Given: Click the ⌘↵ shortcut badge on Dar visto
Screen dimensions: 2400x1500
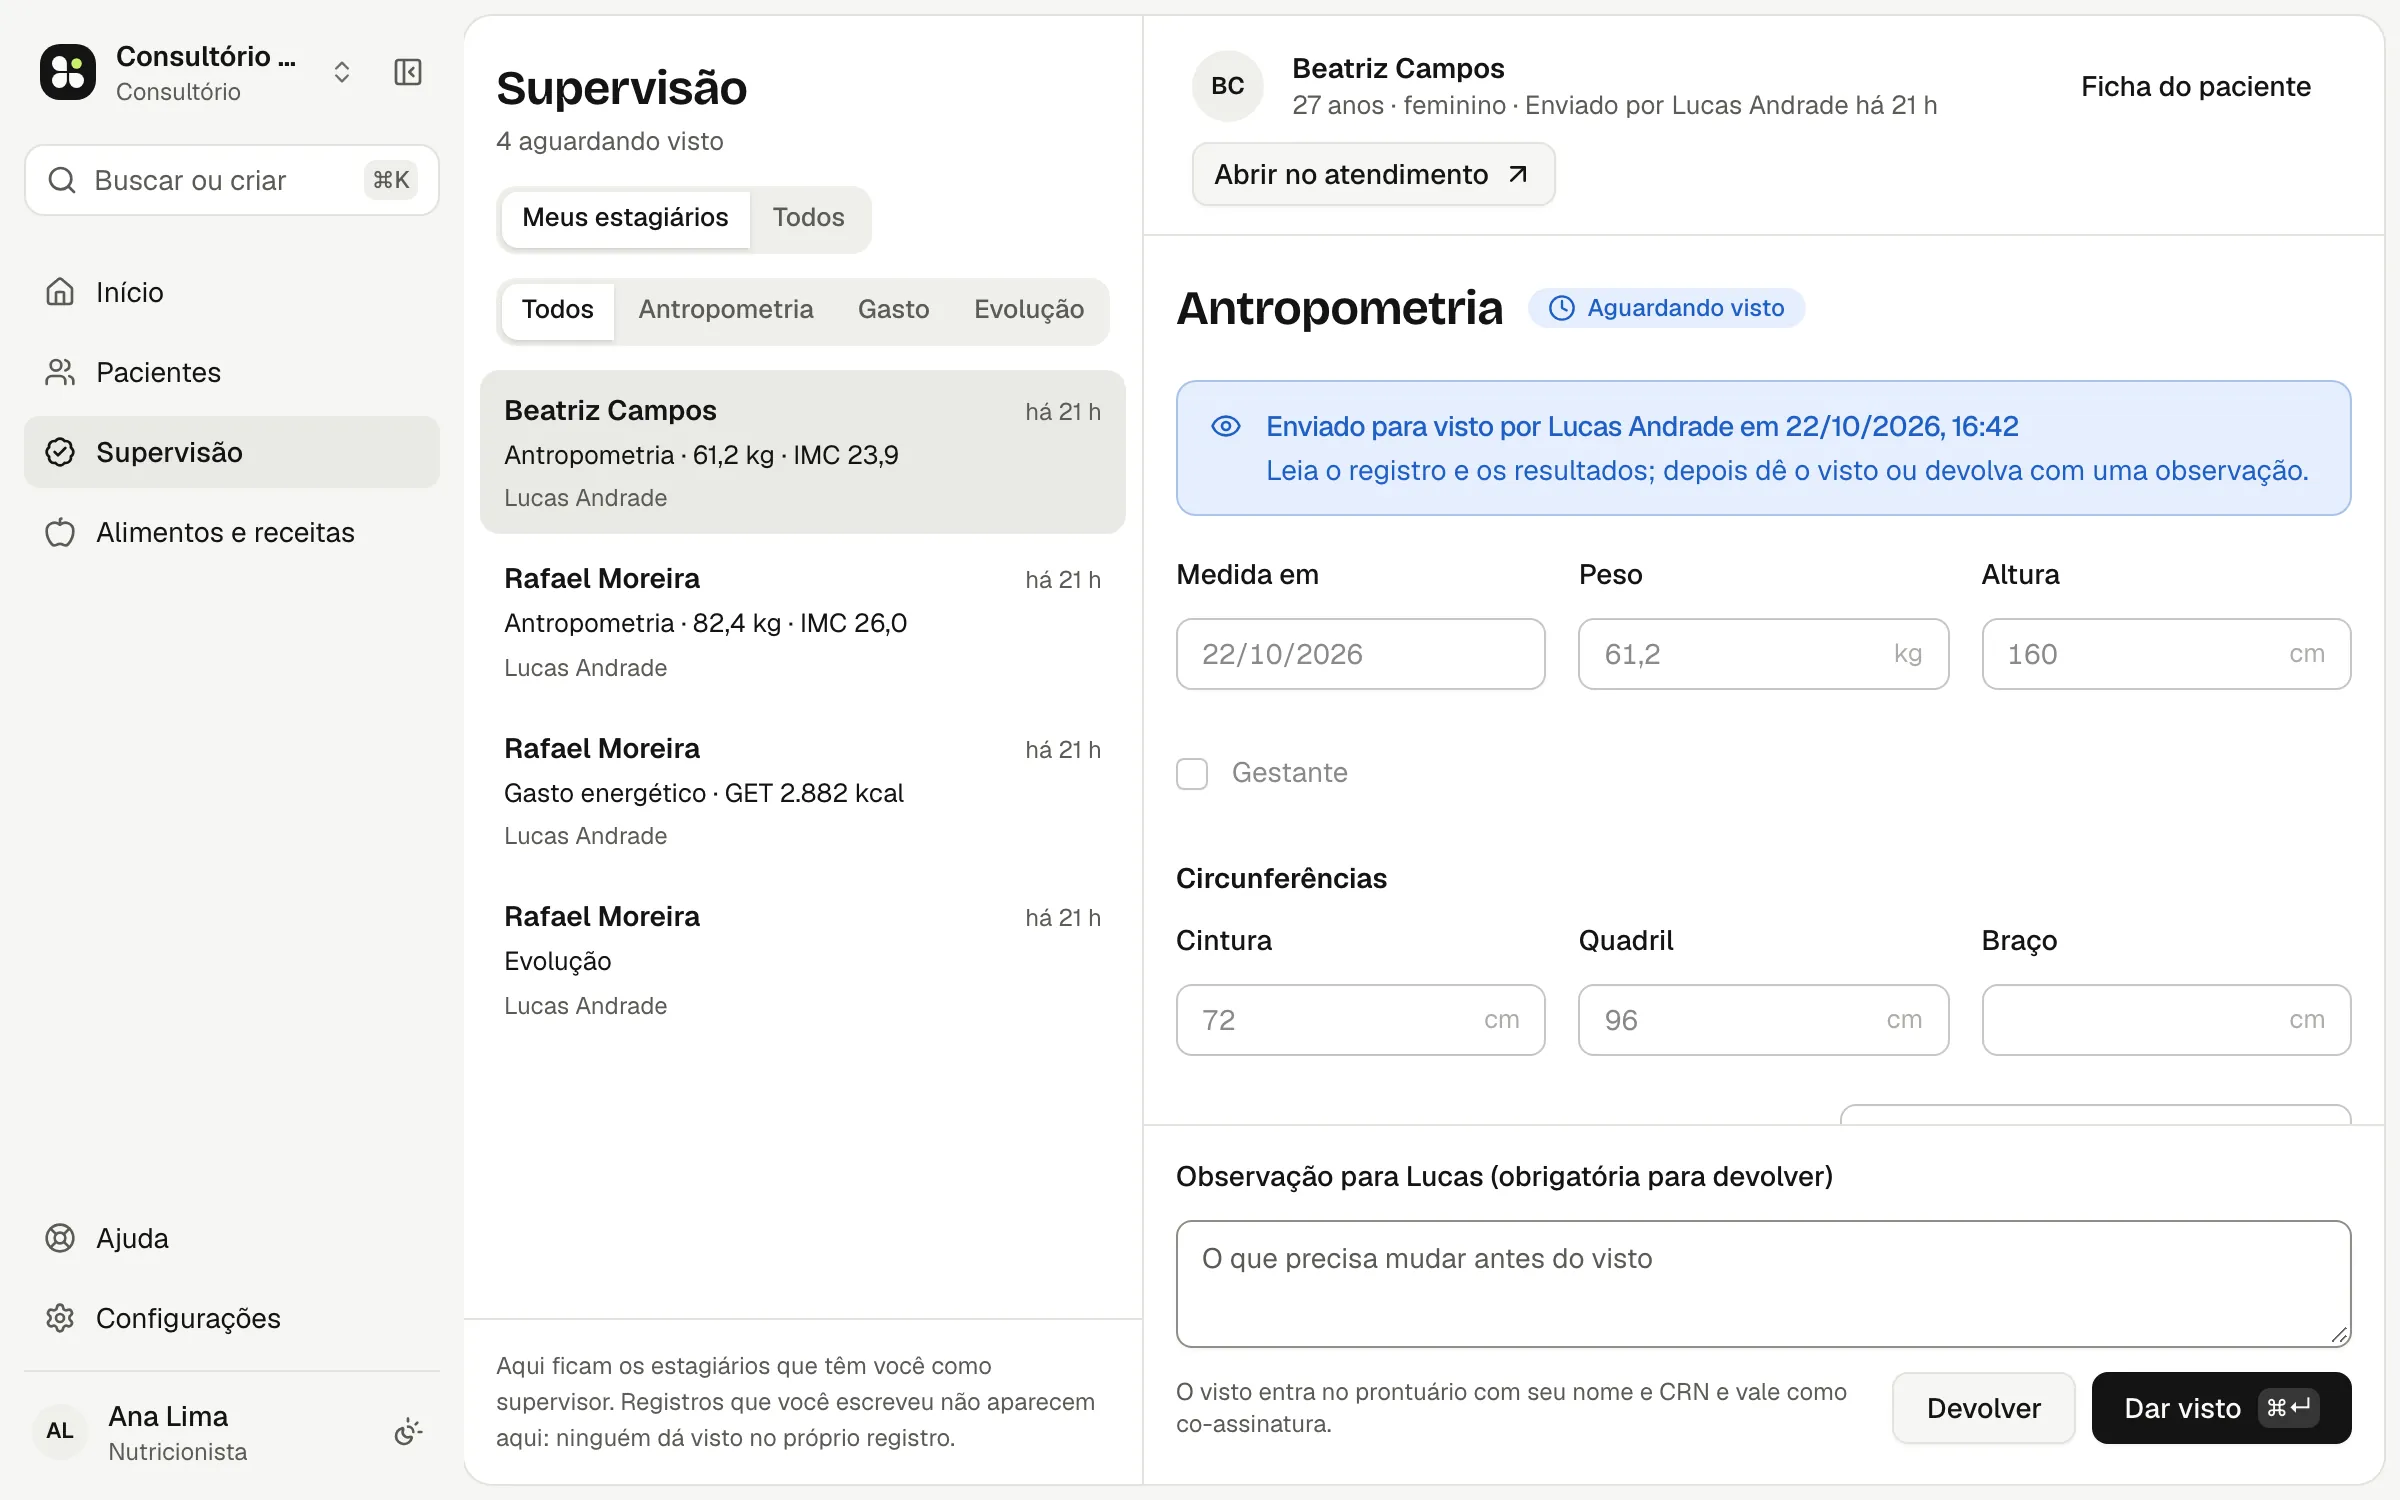Looking at the screenshot, I should (2289, 1408).
